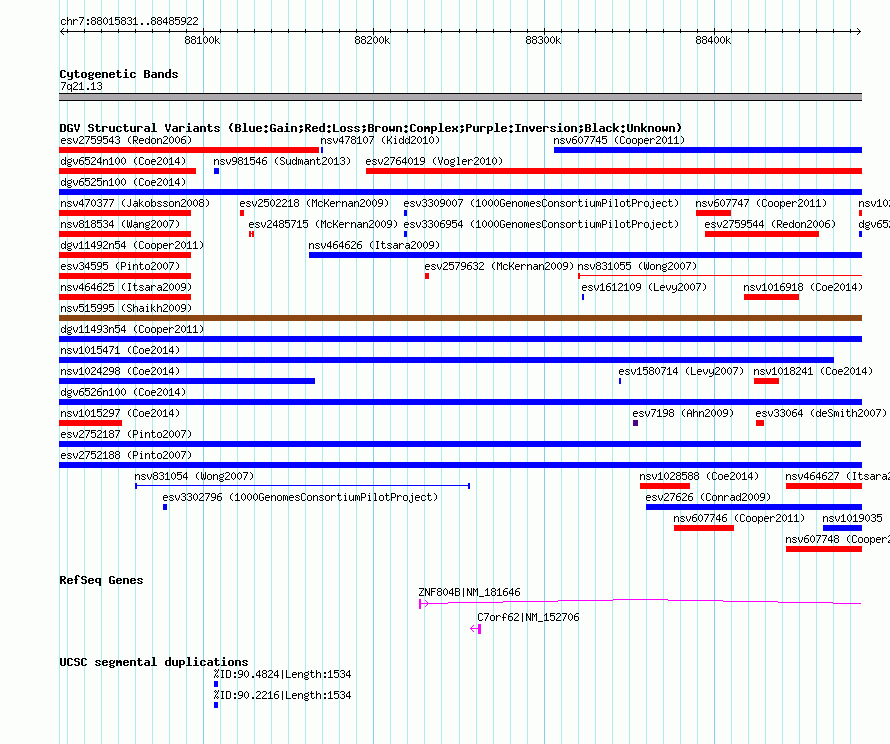Click the UCSC segmental duplications track title
This screenshot has height=744, width=890.
pos(154,662)
